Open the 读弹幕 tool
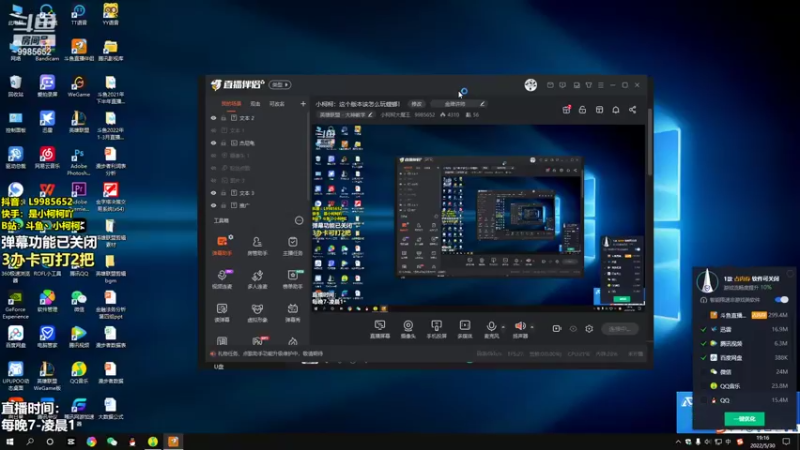Image resolution: width=800 pixels, height=450 pixels. (x=222, y=312)
